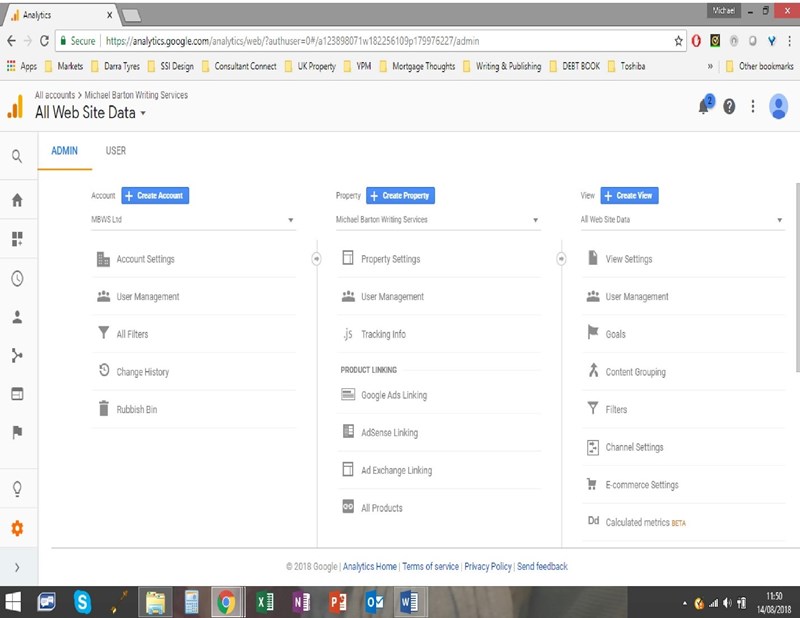Click arrow between Property and View columns

[561, 259]
